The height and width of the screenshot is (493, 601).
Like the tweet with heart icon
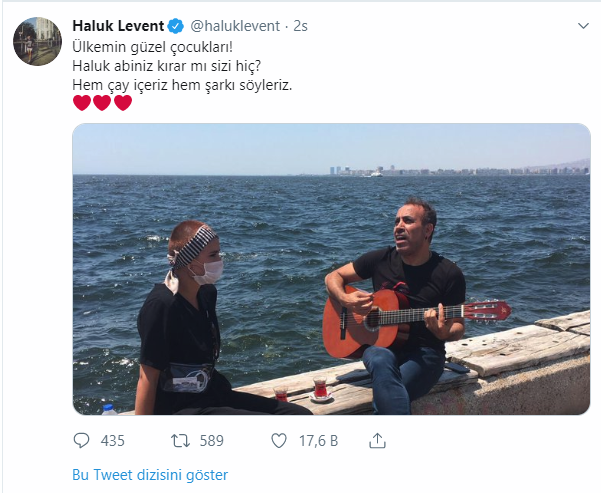[279, 440]
